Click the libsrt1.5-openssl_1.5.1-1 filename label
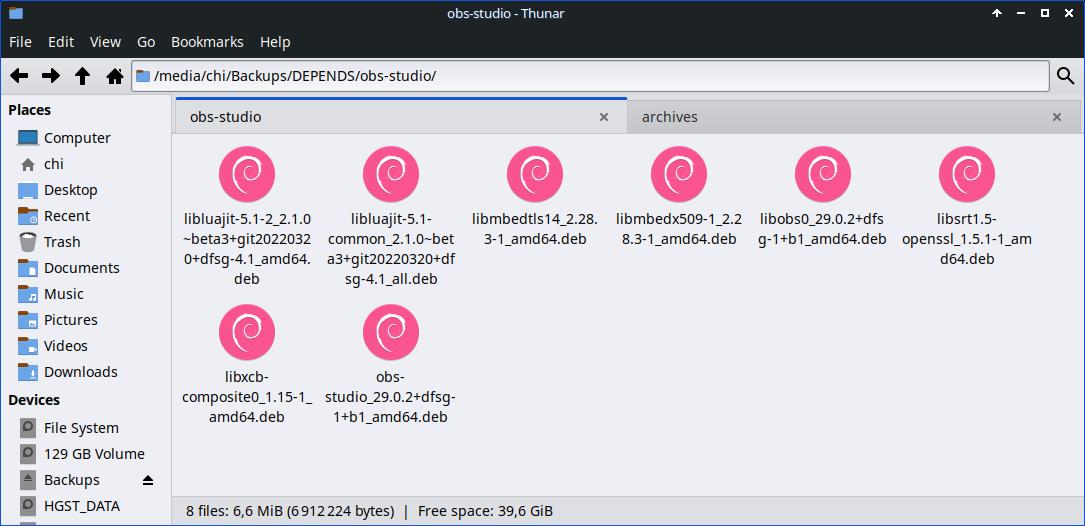Screen dimensions: 1085x526 pos(967,239)
